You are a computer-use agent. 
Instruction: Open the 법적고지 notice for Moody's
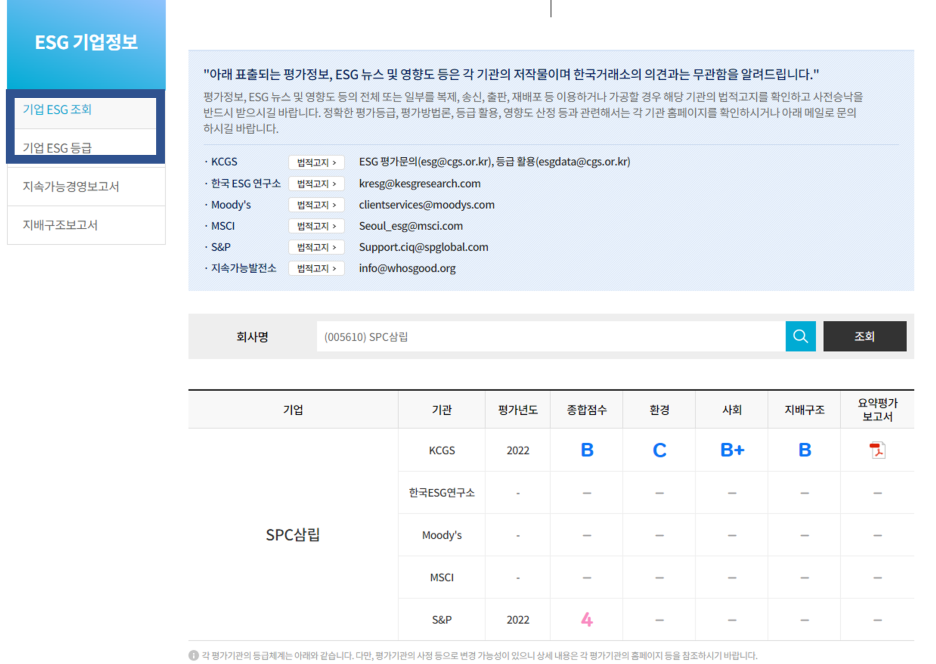coord(316,204)
